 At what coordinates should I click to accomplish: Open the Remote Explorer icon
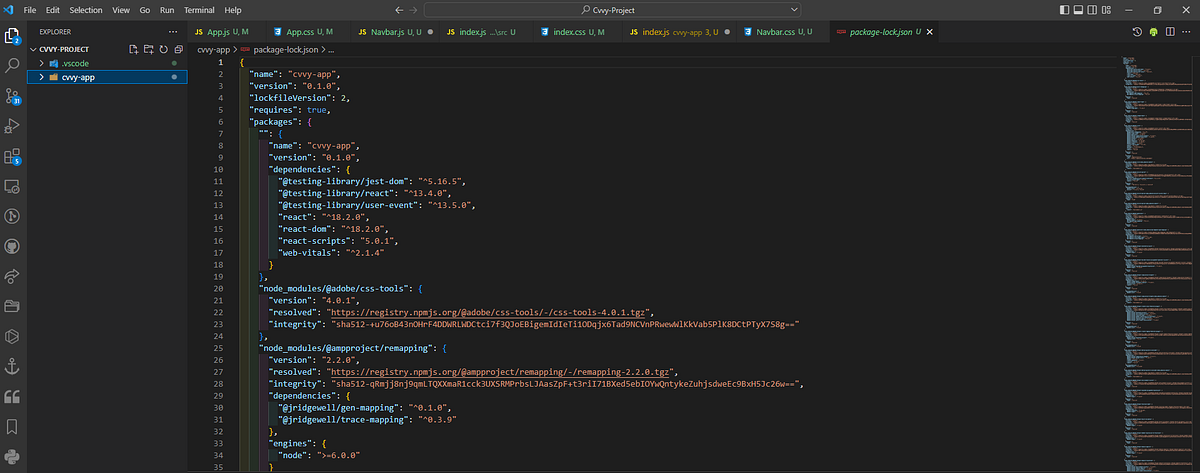click(13, 185)
